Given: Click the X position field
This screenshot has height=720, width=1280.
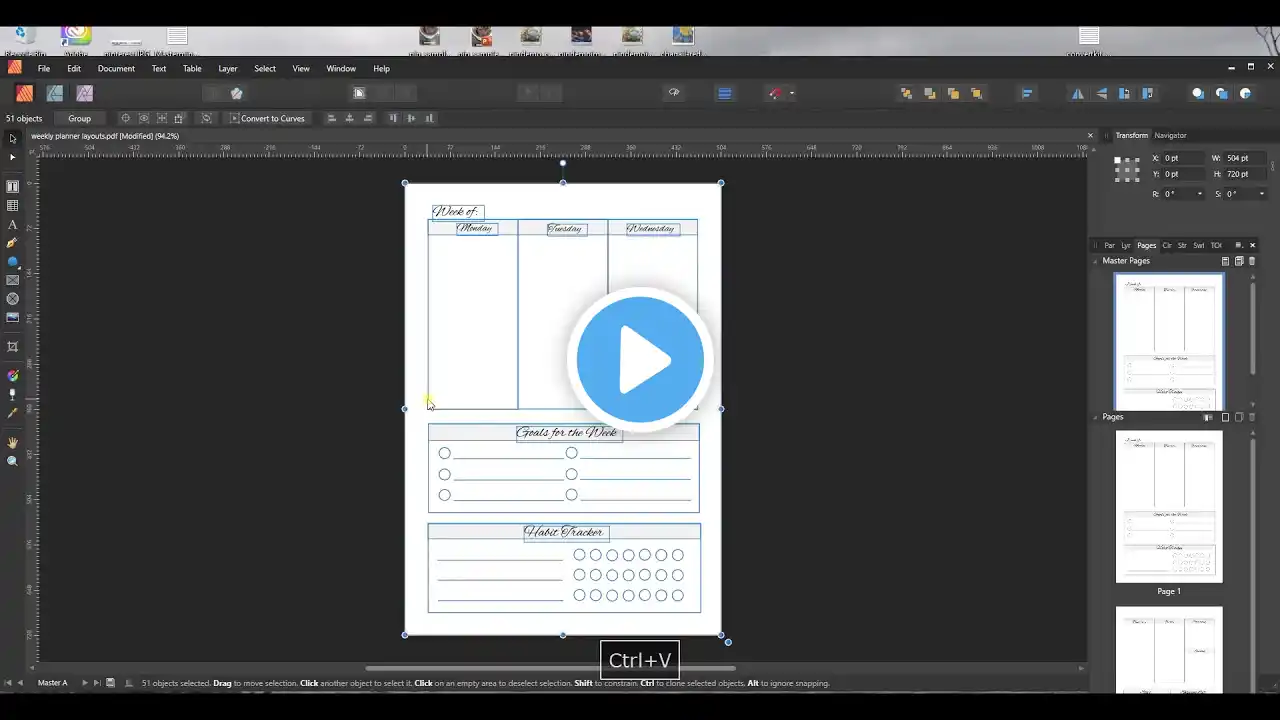Looking at the screenshot, I should (1184, 158).
